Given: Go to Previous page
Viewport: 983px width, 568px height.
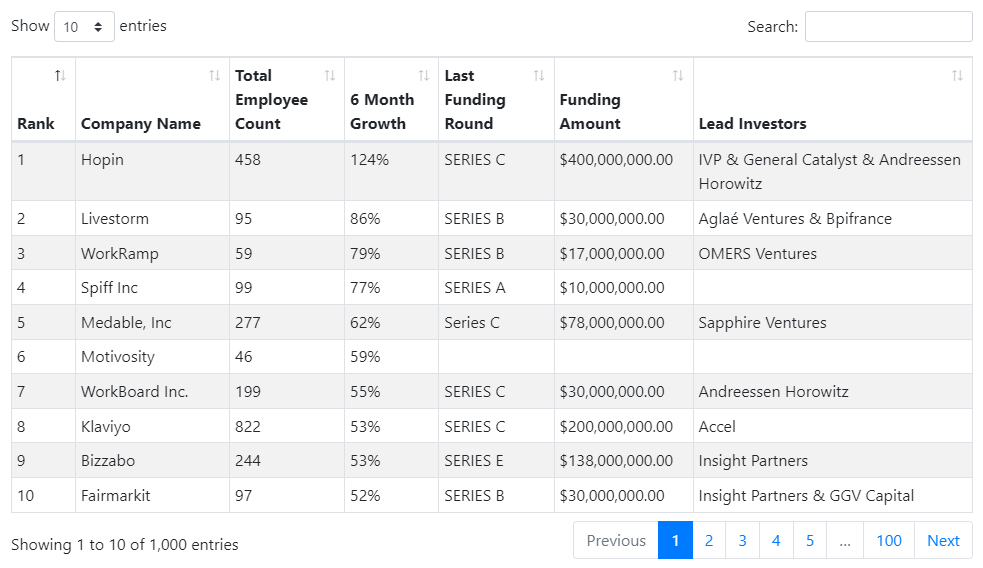Looking at the screenshot, I should pos(616,540).
